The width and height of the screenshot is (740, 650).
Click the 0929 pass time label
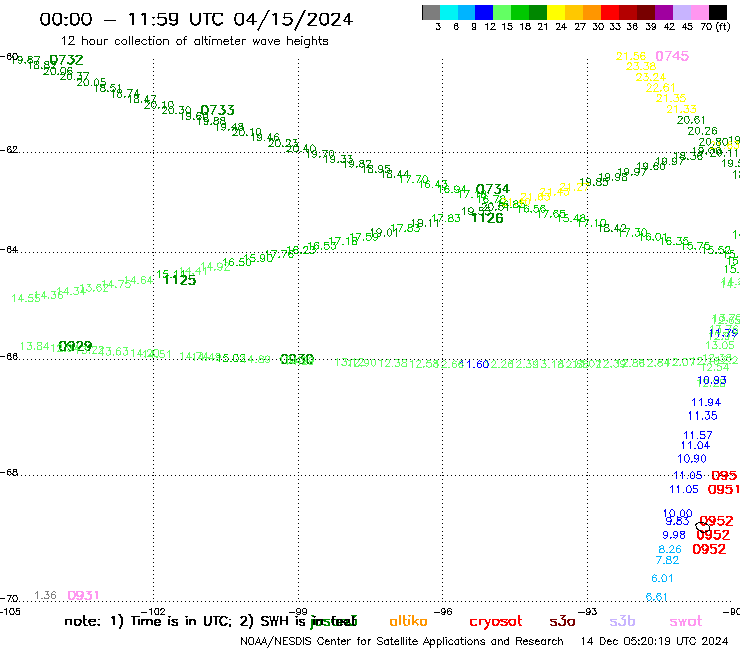(75, 346)
